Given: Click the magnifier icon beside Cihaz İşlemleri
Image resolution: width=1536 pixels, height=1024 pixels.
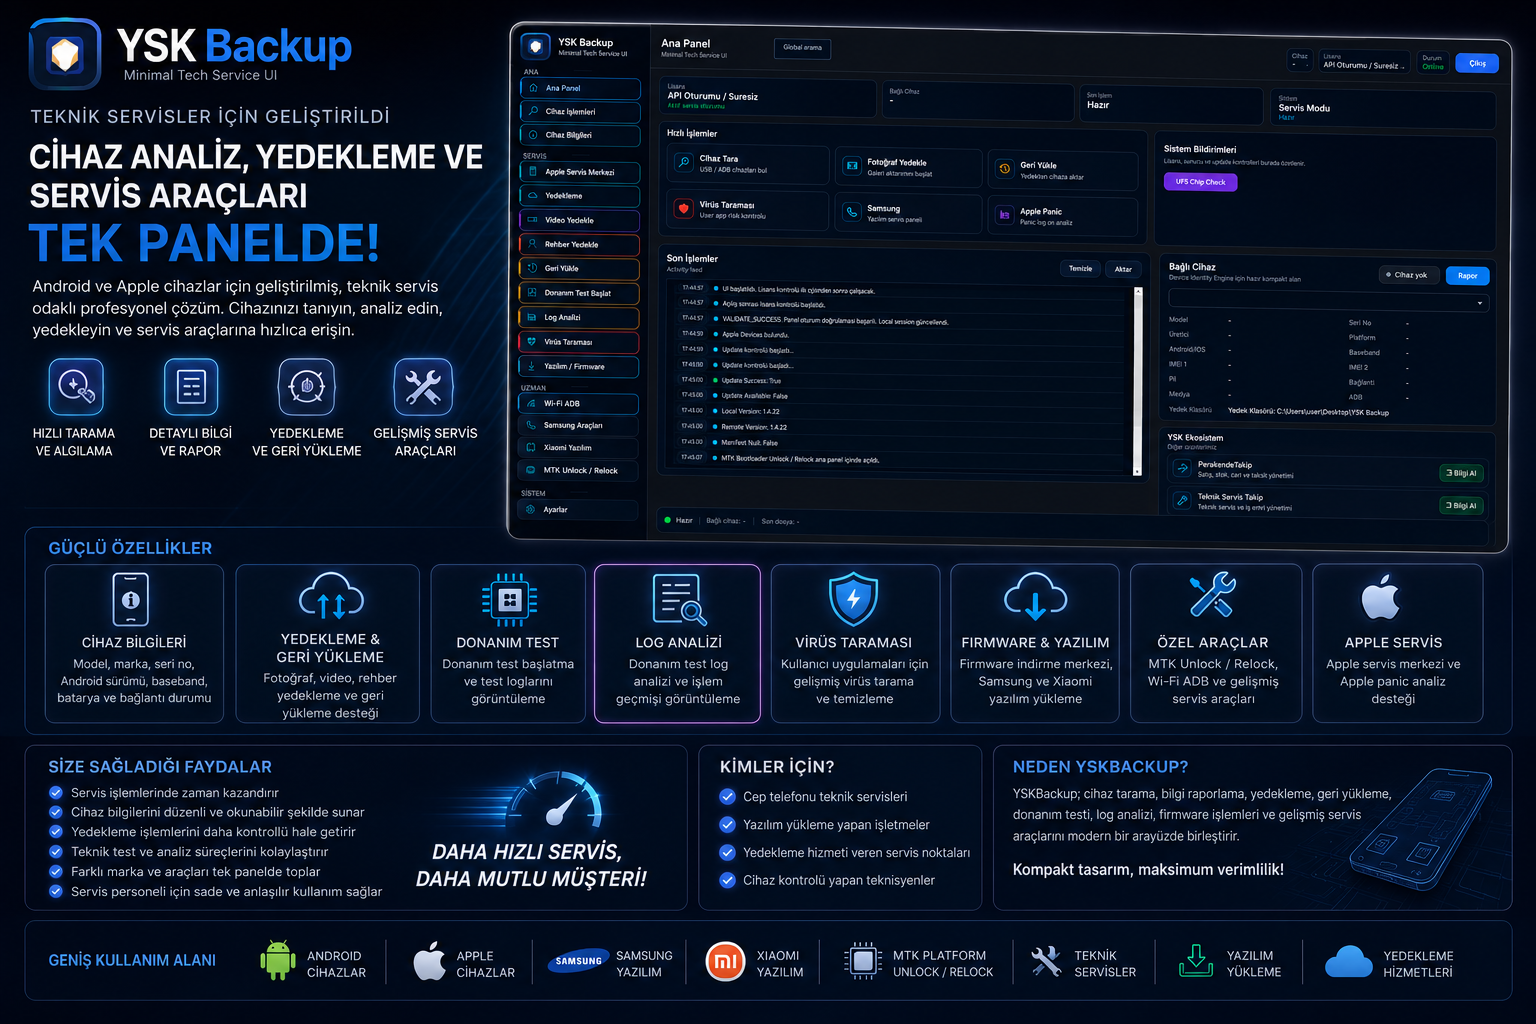Looking at the screenshot, I should point(534,112).
